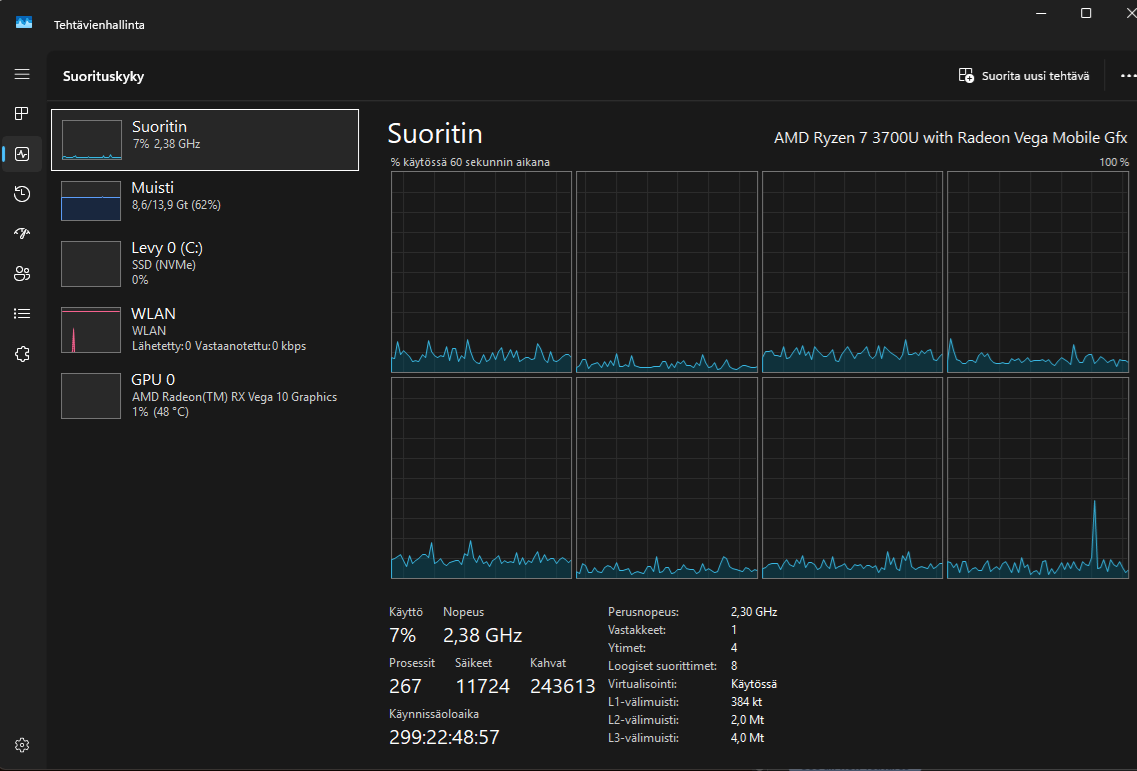Select Suoritin in the resource list
Viewport: 1137px width, 771px height.
pyautogui.click(x=205, y=140)
